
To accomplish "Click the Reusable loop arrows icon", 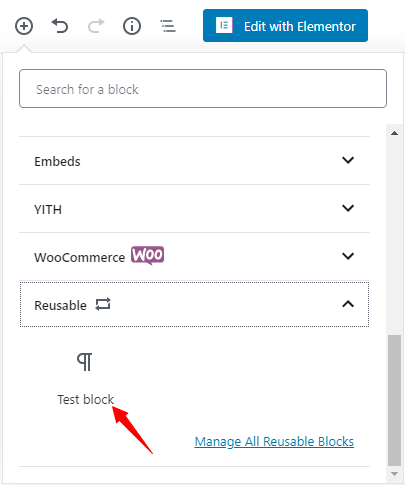I will 103,304.
